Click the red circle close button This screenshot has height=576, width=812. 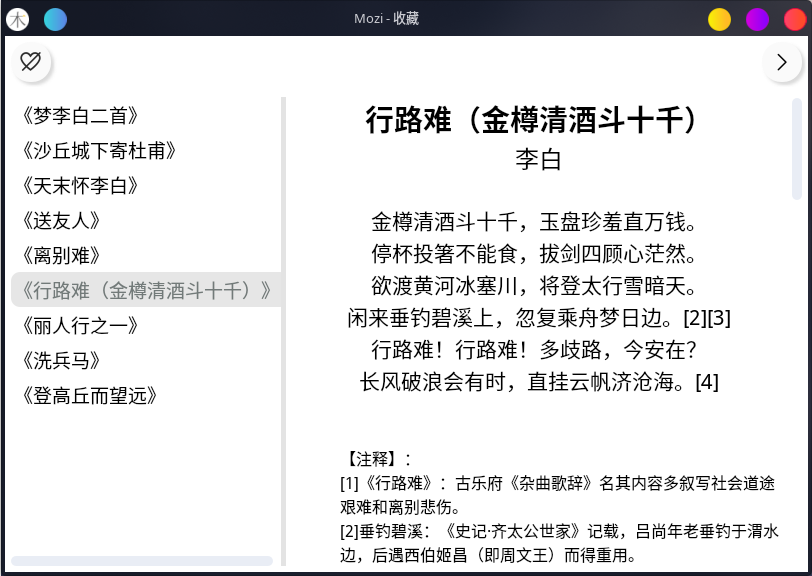click(x=795, y=20)
